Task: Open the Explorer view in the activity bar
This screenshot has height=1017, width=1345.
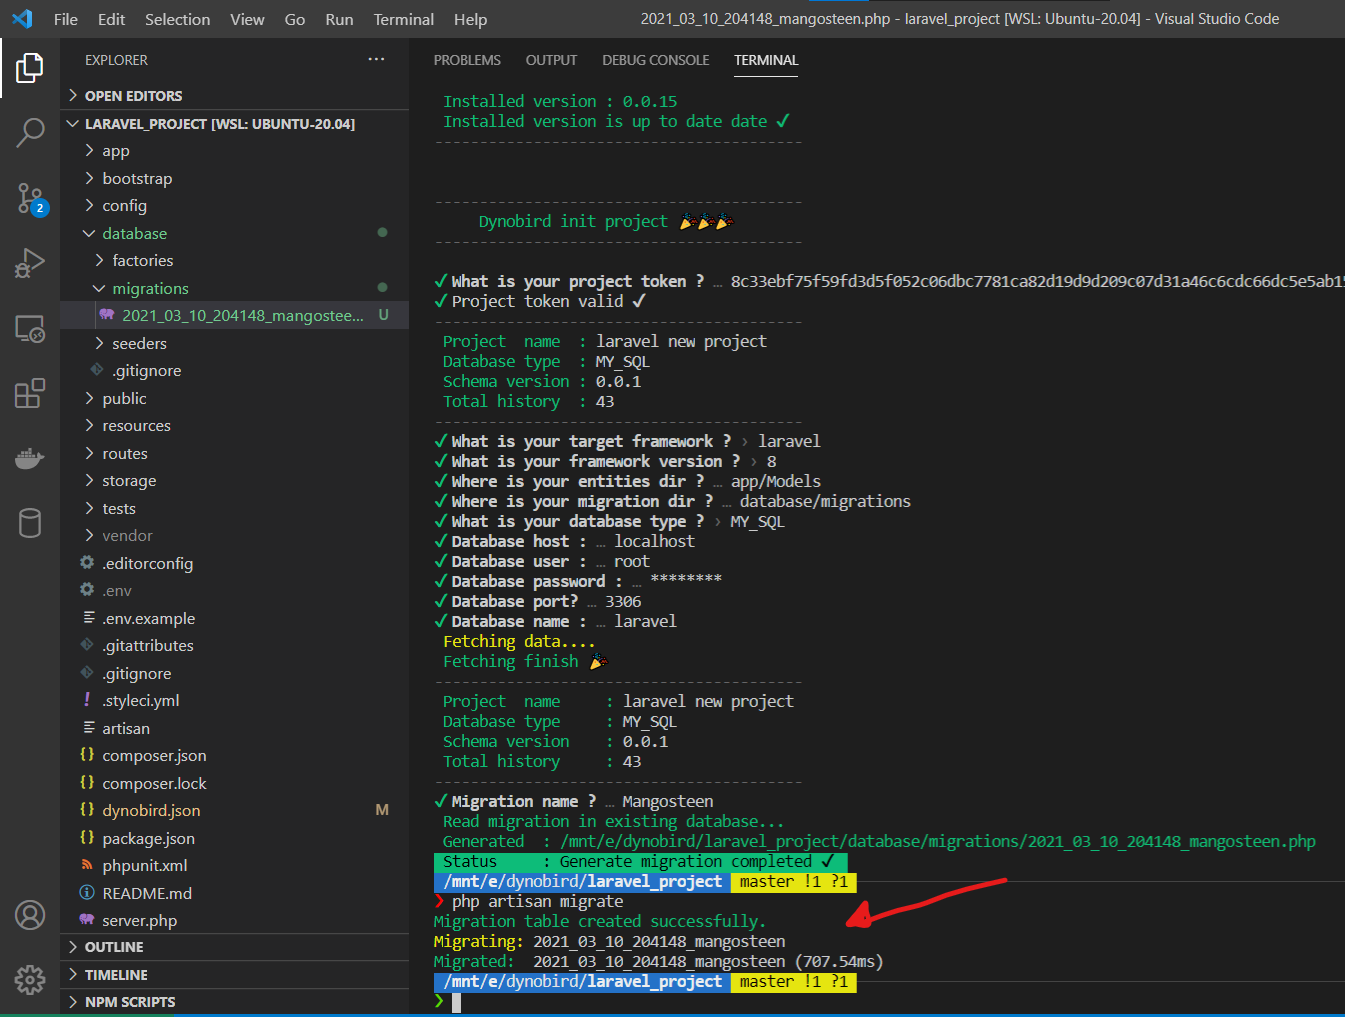Action: [30, 68]
